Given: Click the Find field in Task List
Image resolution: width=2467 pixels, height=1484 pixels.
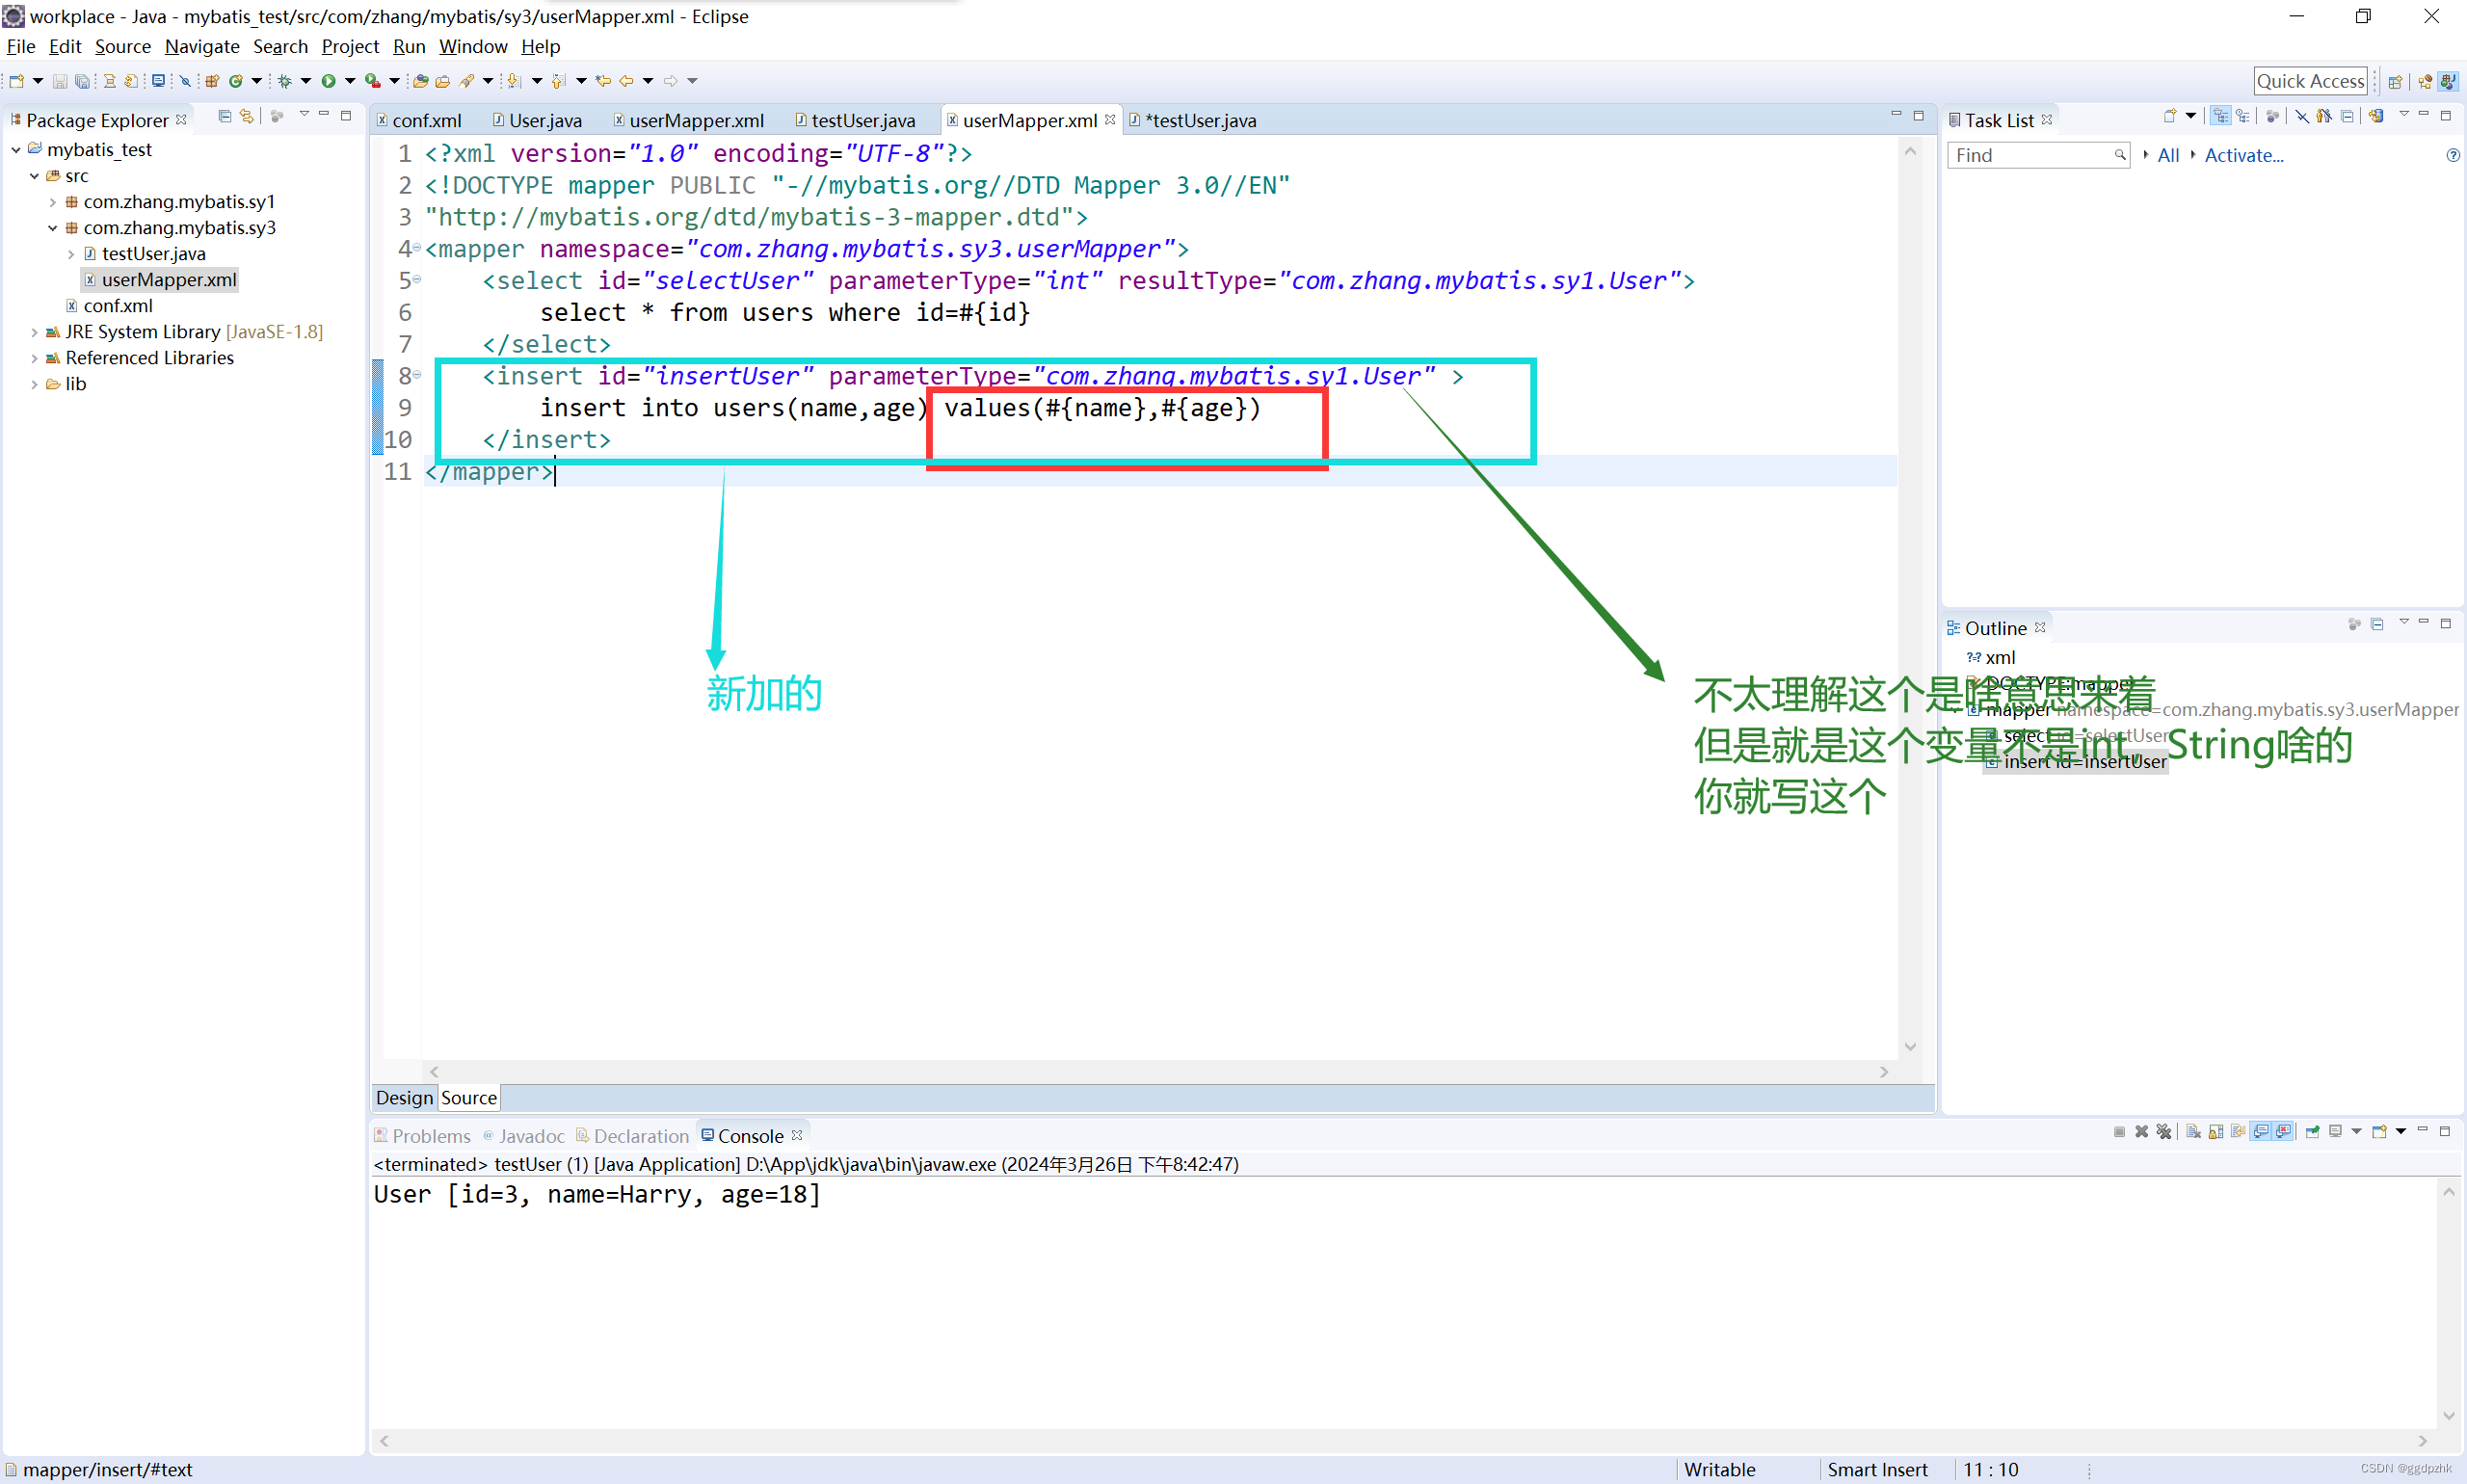Looking at the screenshot, I should tap(2037, 155).
